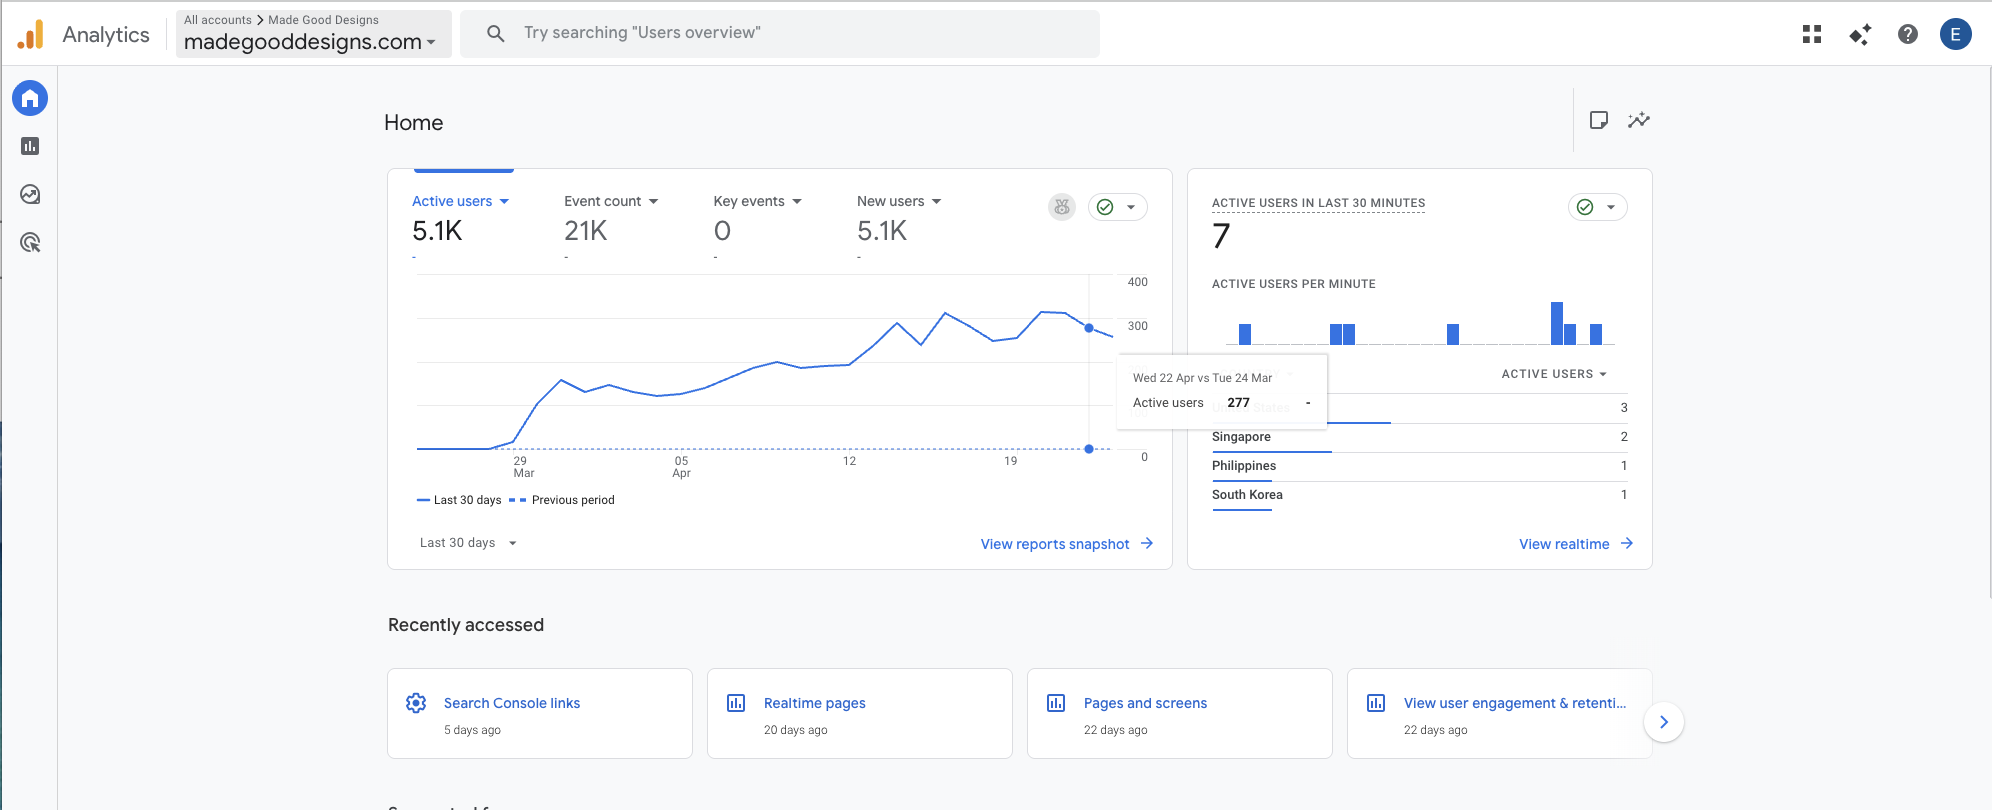Screen dimensions: 1992x810
Task: Expand the New users metric dropdown
Action: [937, 201]
